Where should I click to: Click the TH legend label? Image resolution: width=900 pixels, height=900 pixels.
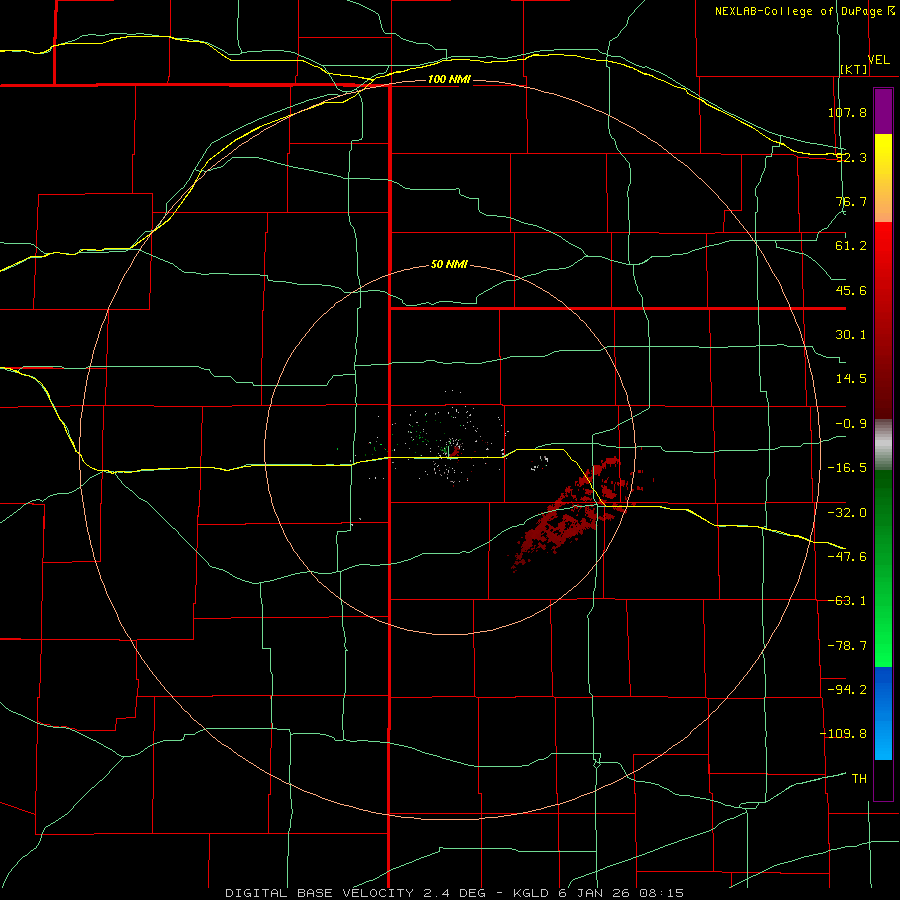859,778
